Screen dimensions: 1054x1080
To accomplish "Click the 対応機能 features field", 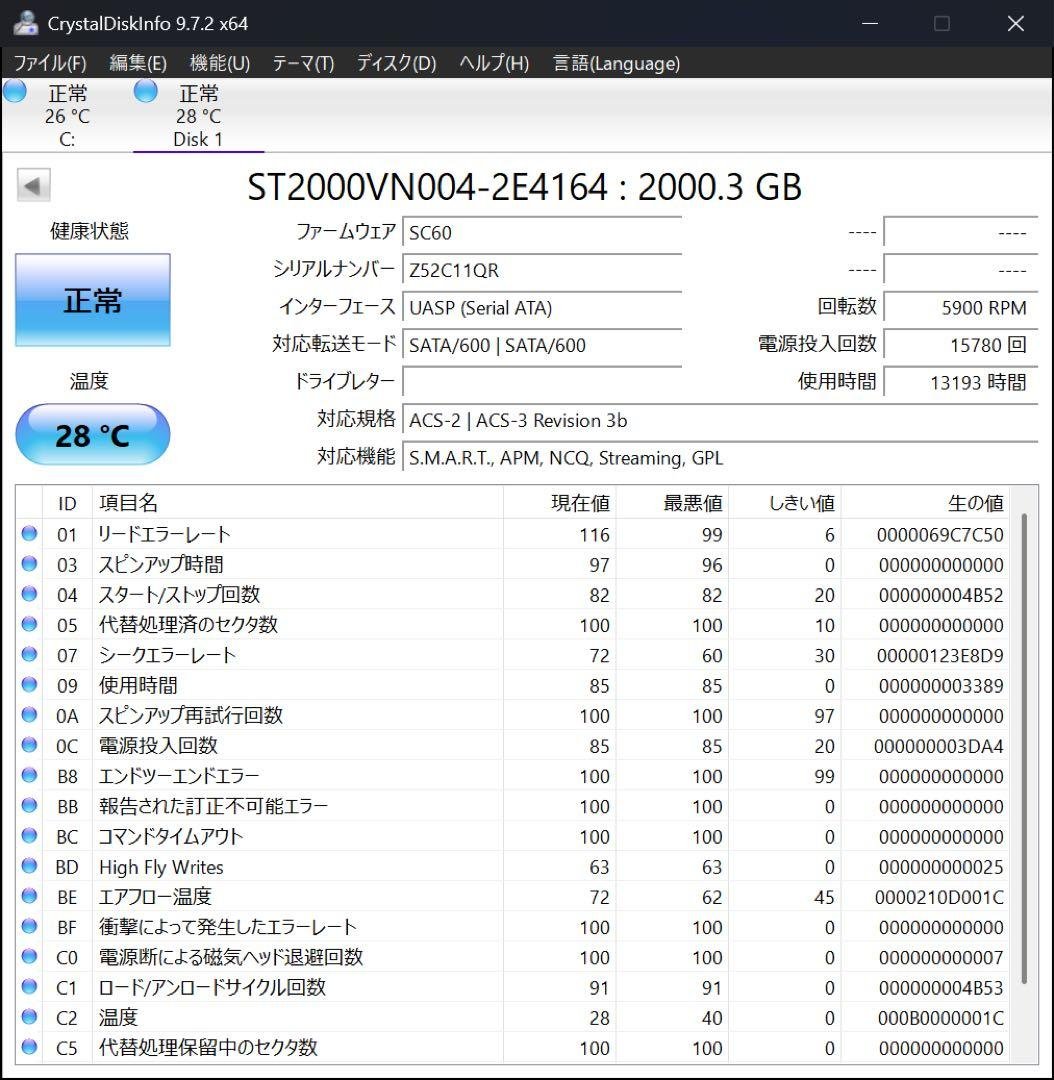I will point(720,457).
